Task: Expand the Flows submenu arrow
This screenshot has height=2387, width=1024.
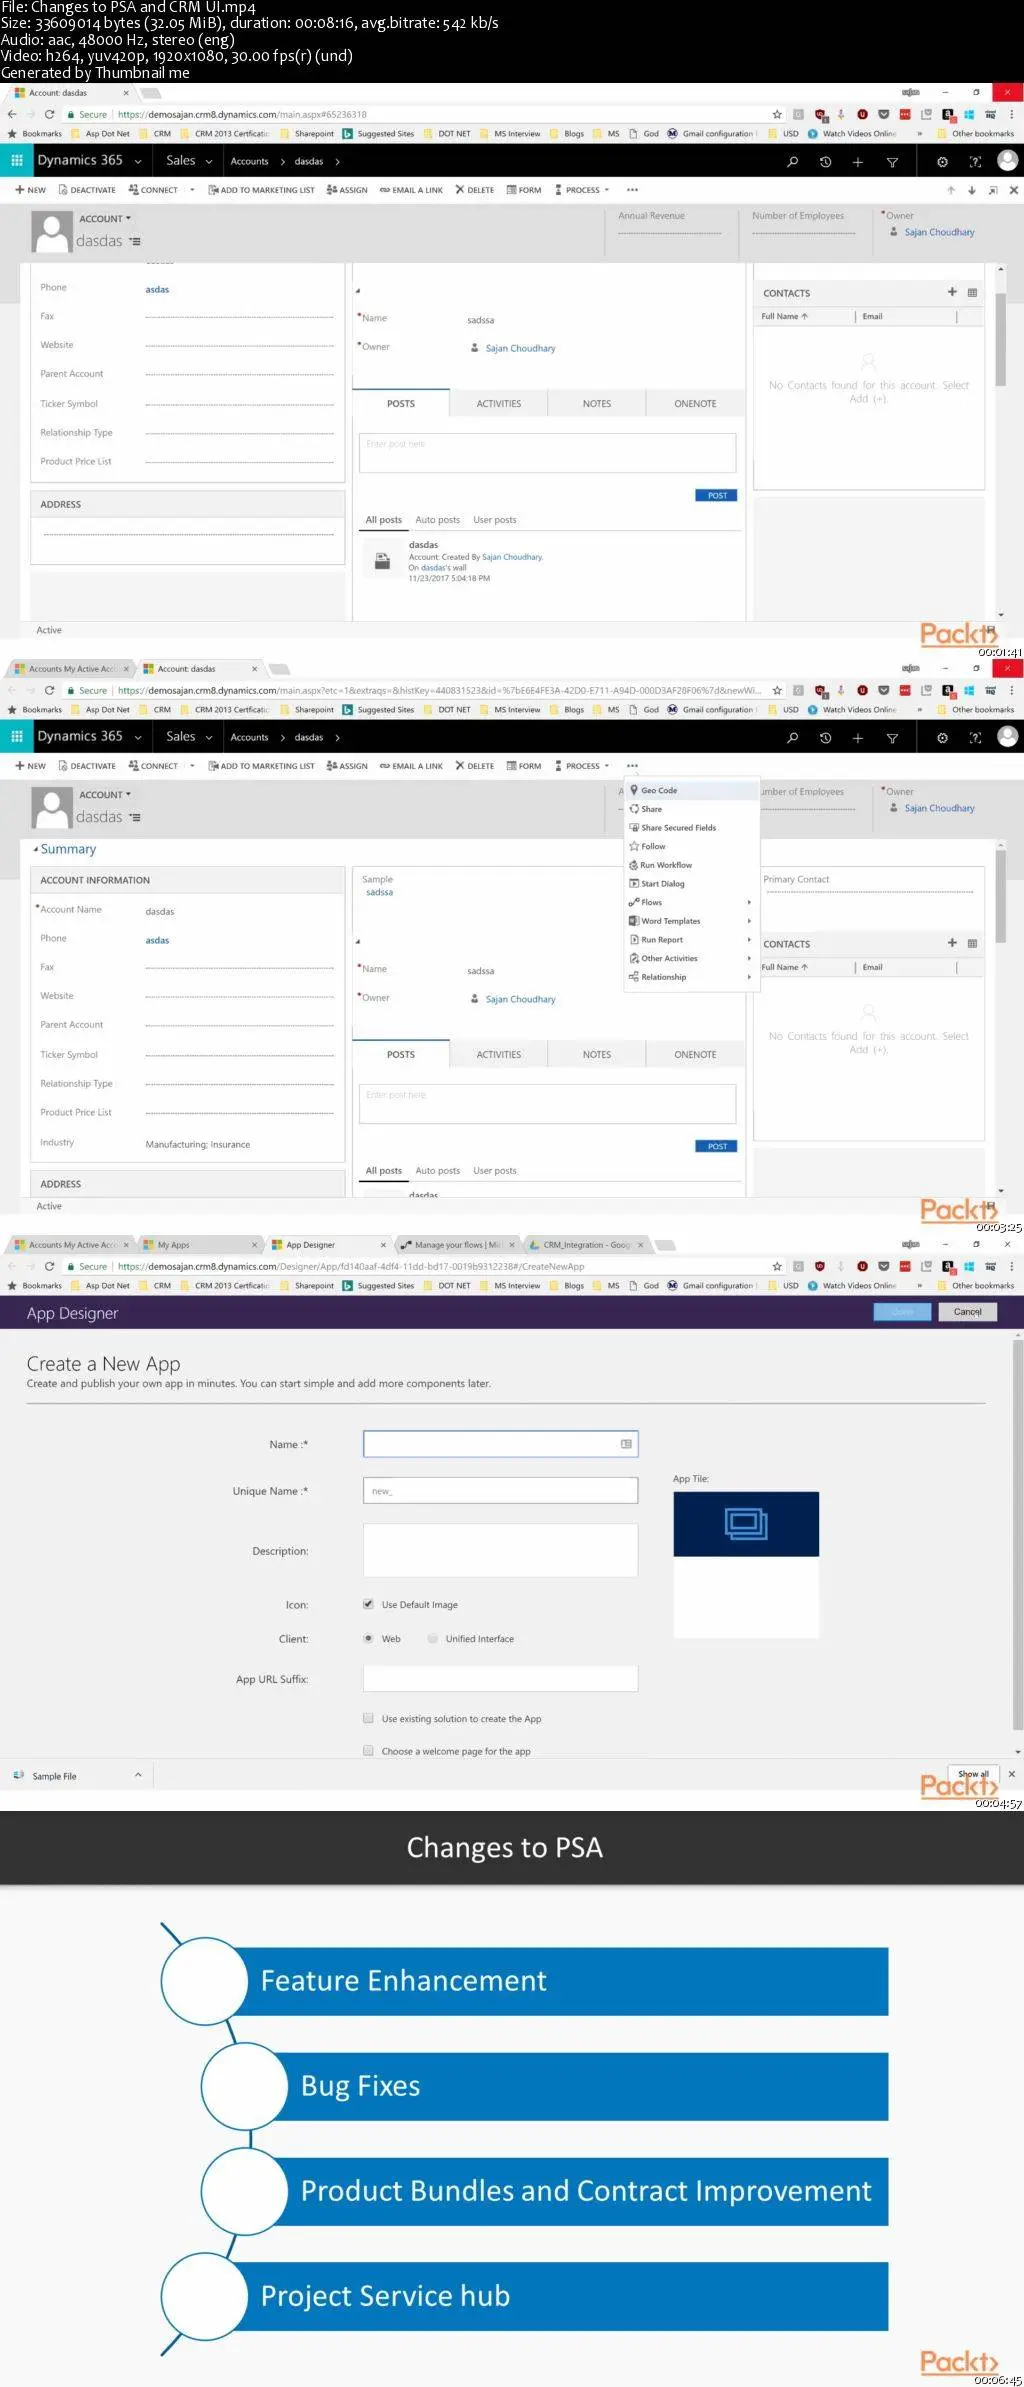Action: tap(749, 902)
